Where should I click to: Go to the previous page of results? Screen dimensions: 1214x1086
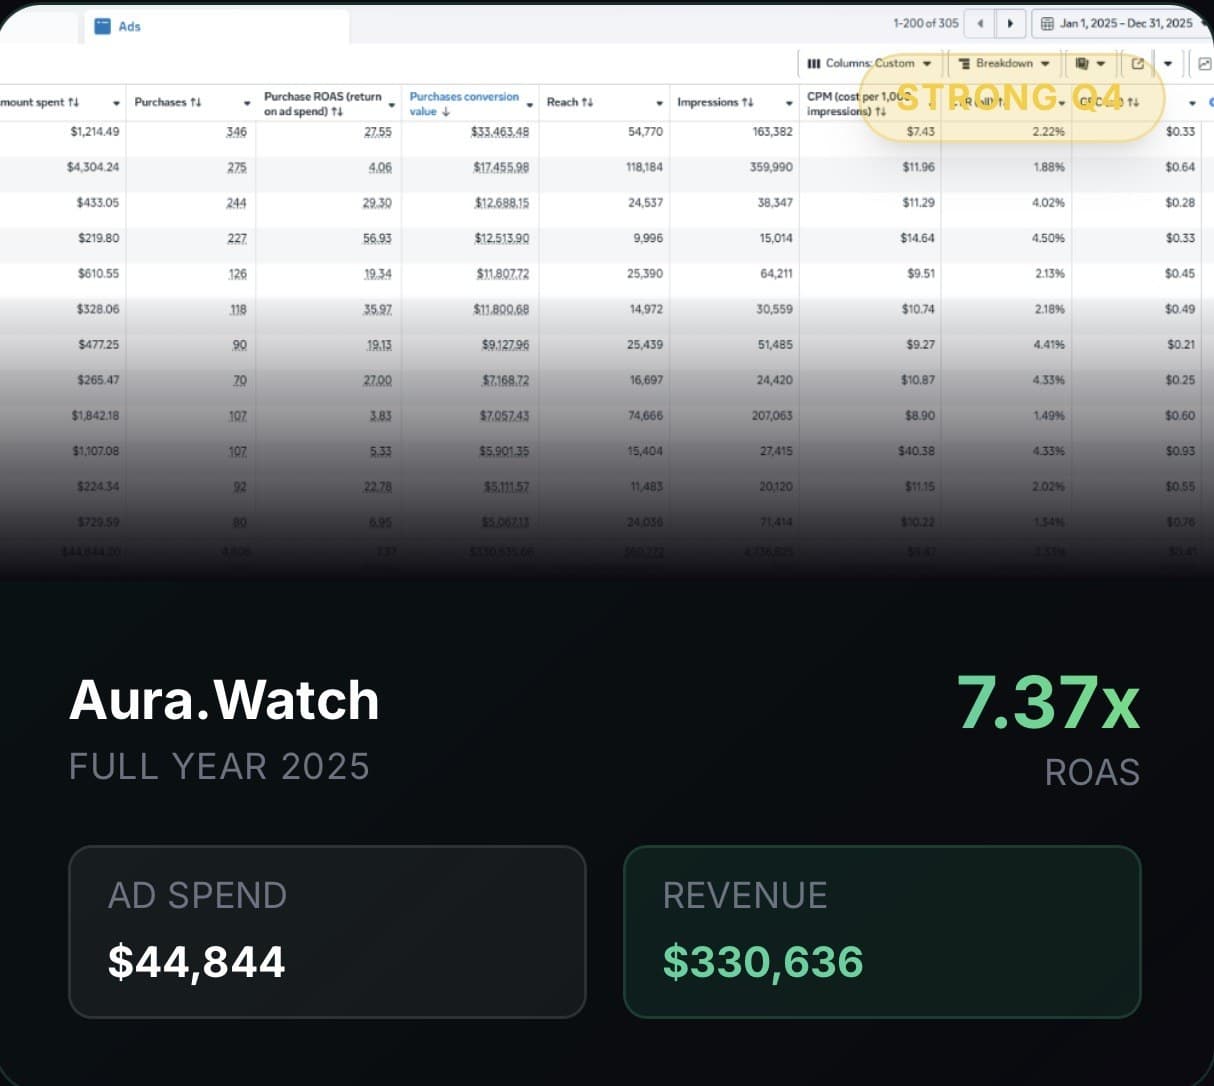pyautogui.click(x=981, y=23)
